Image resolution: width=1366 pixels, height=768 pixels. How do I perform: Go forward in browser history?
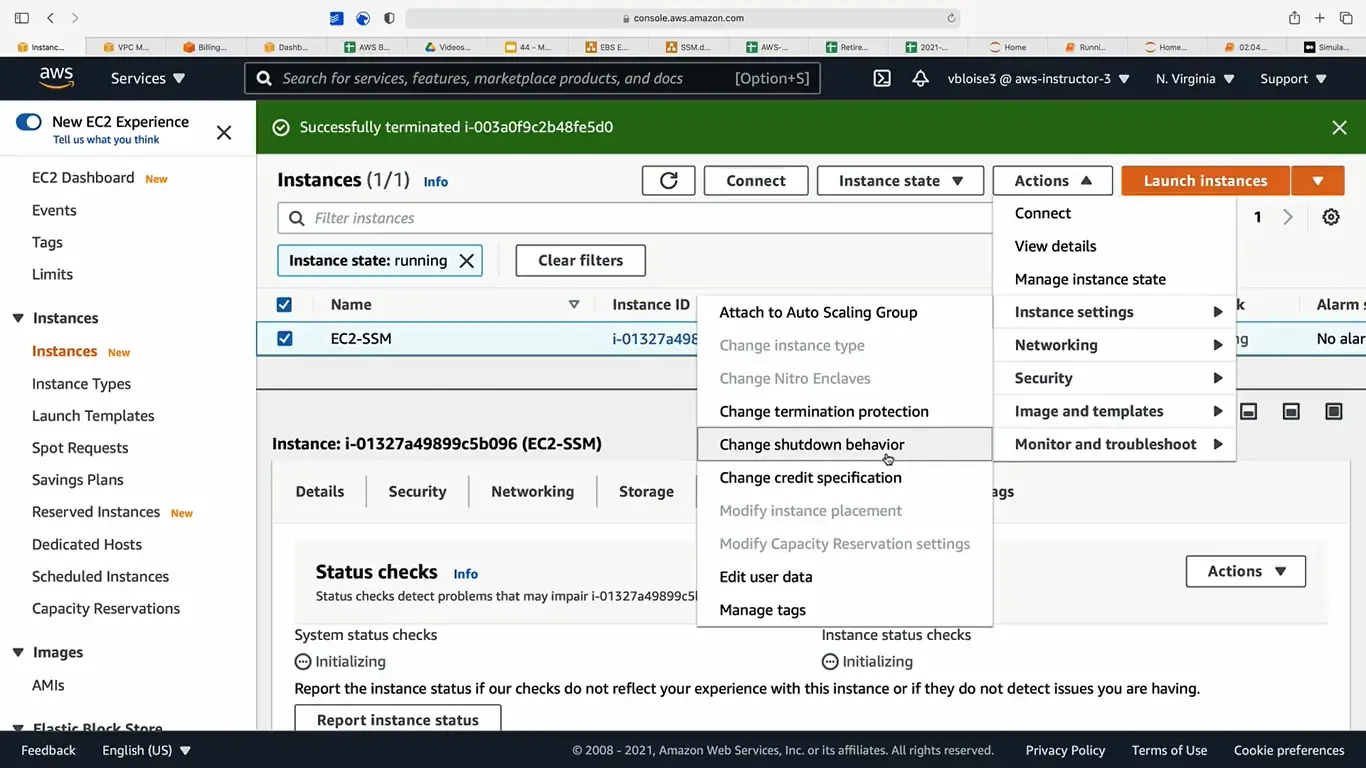click(75, 18)
